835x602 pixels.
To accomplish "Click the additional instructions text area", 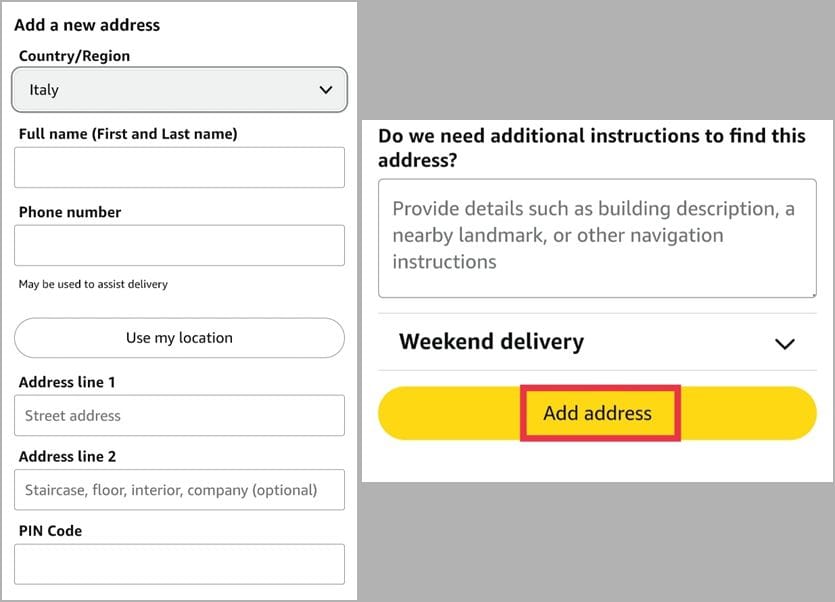I will (x=597, y=237).
